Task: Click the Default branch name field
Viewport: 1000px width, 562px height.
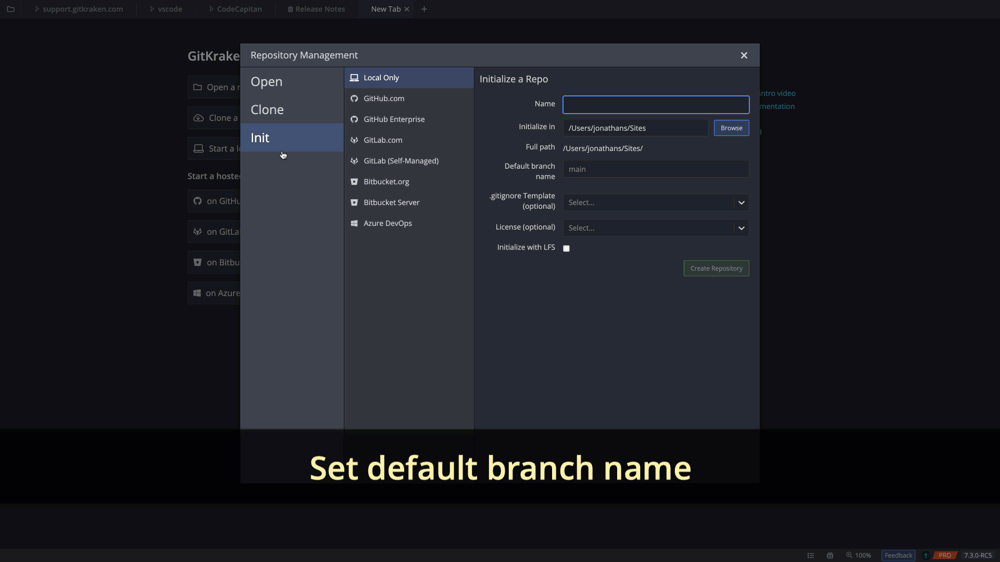Action: pyautogui.click(x=656, y=169)
